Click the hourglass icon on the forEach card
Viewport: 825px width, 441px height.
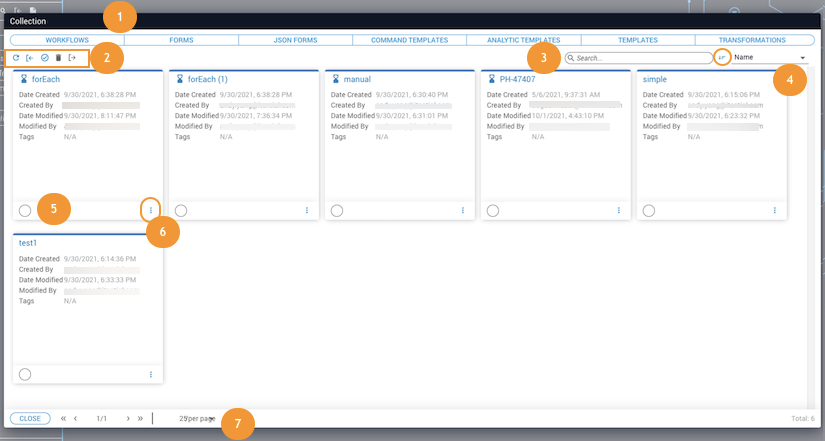pyautogui.click(x=24, y=79)
